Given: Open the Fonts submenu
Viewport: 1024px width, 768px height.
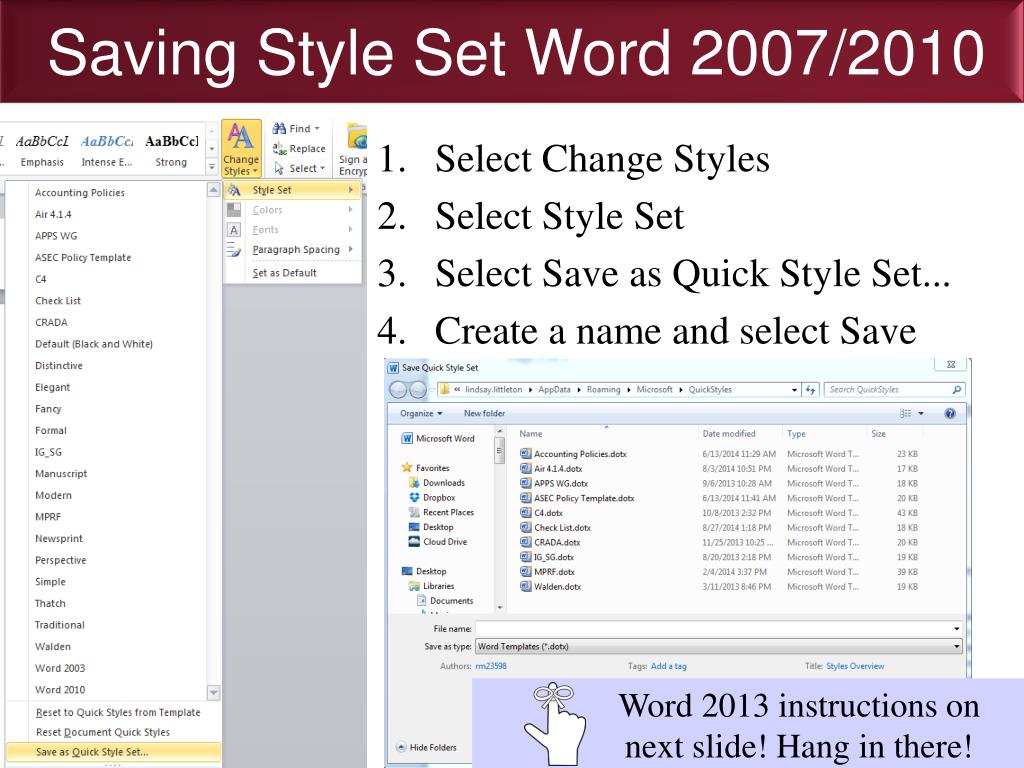Looking at the screenshot, I should (292, 230).
